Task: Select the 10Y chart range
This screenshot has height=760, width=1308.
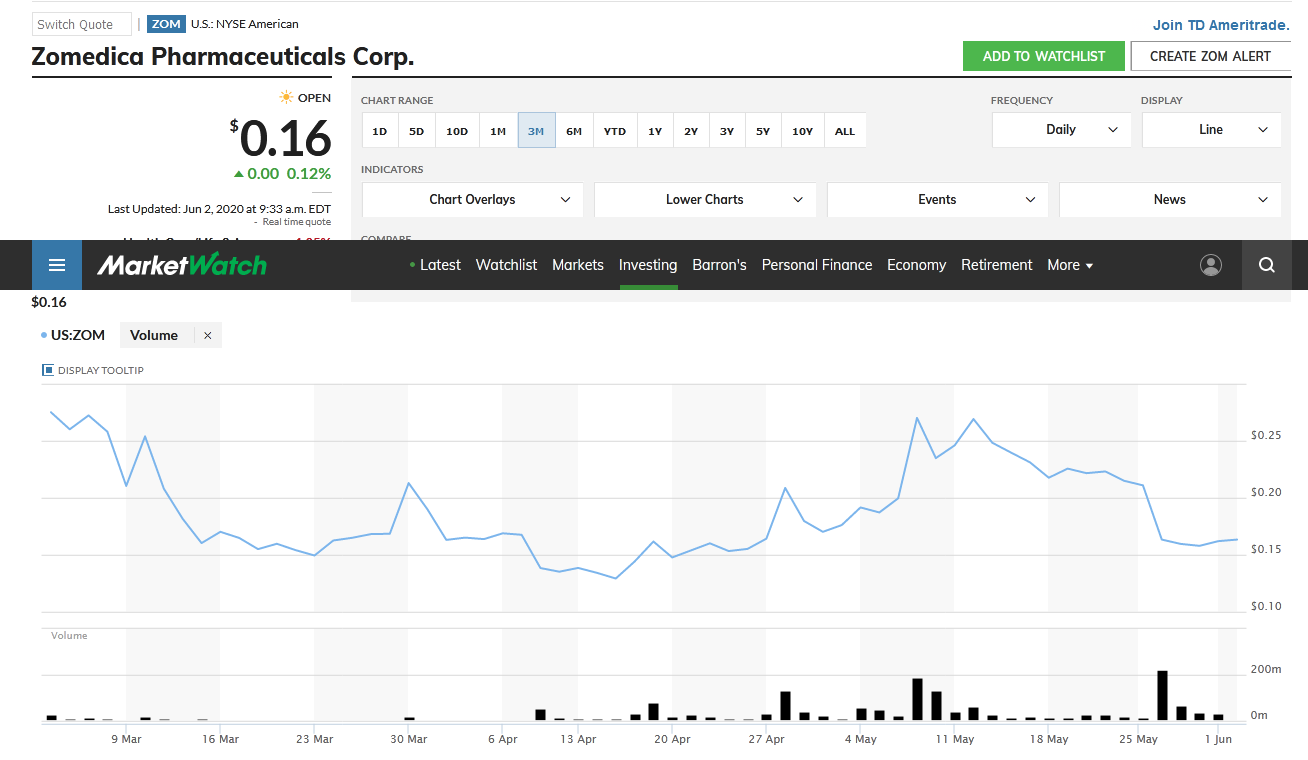Action: [x=803, y=131]
